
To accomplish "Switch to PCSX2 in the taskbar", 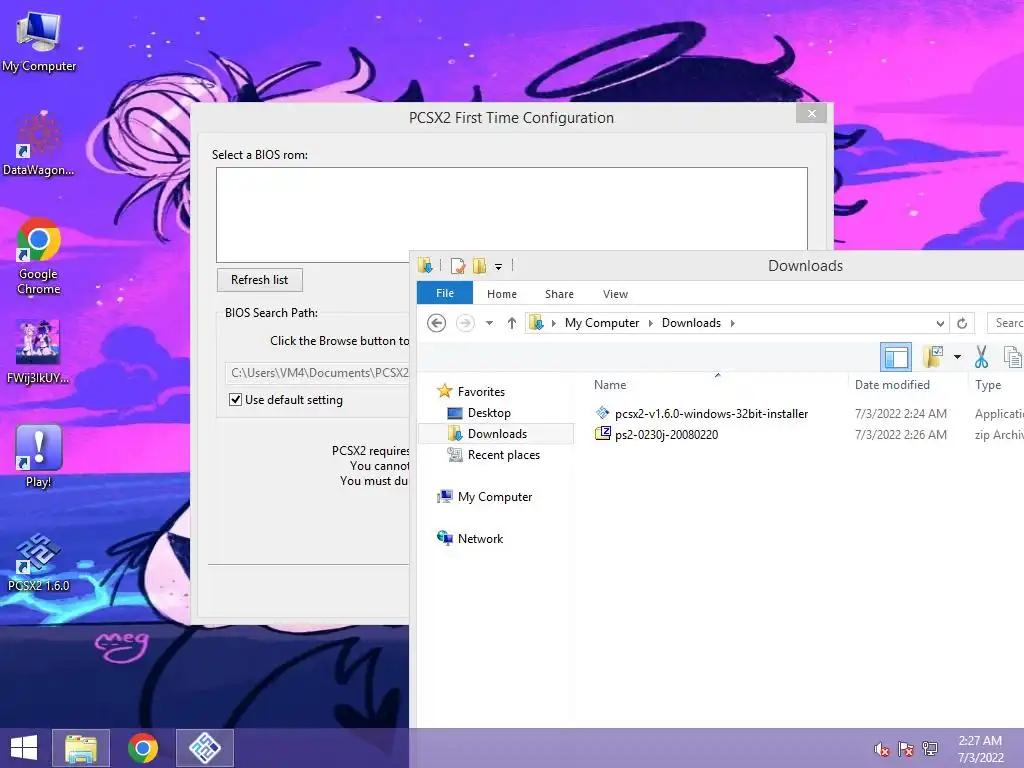I will (204, 748).
